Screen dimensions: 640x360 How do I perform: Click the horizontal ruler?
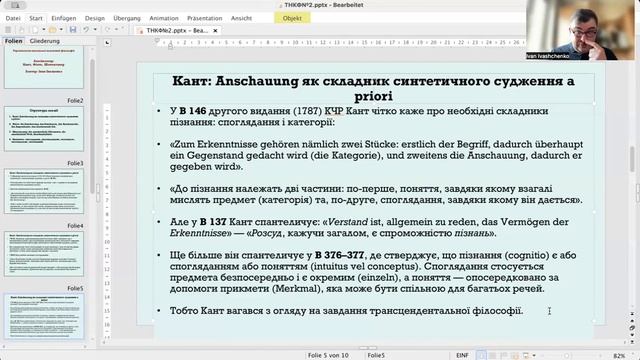[x=340, y=42]
